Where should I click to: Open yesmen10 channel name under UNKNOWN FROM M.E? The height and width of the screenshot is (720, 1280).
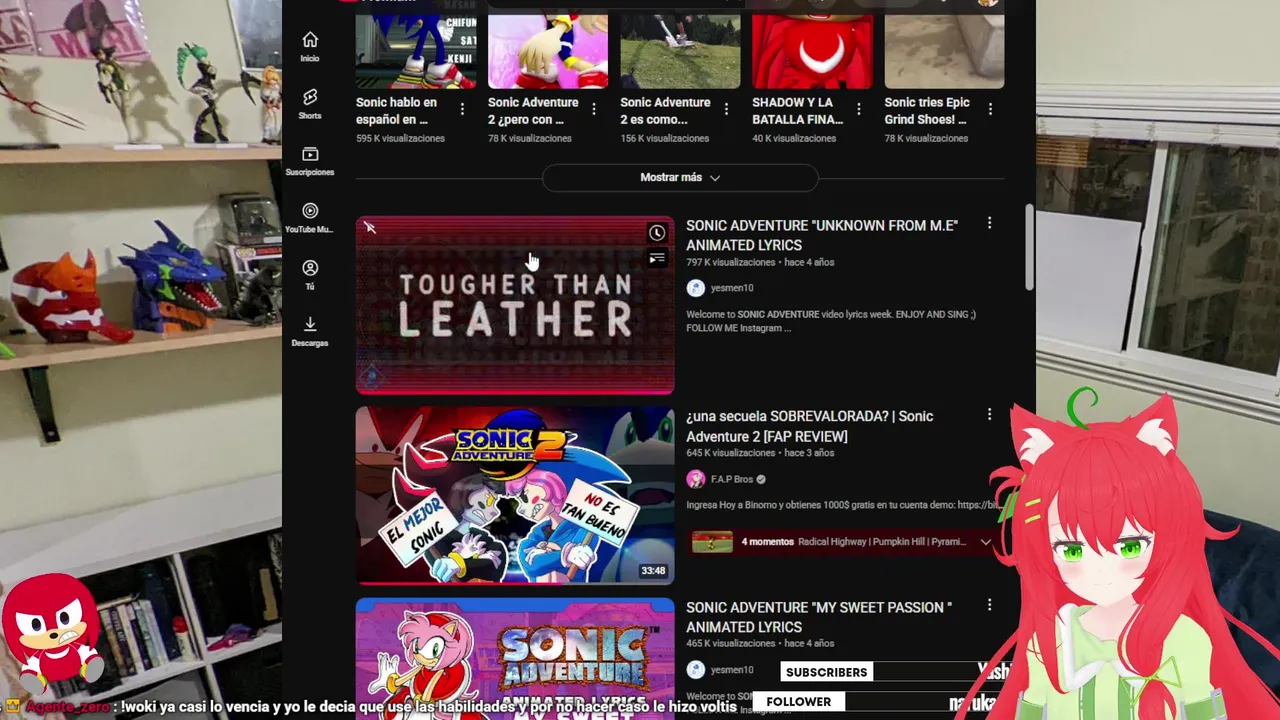tap(732, 288)
